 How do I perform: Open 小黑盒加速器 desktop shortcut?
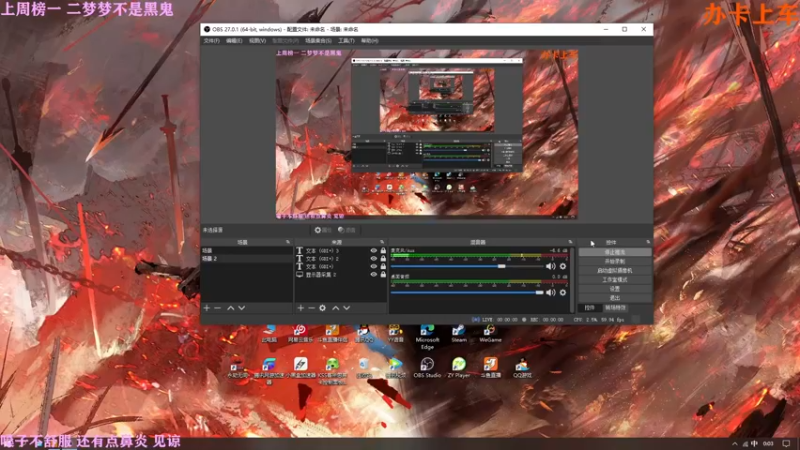coord(301,367)
